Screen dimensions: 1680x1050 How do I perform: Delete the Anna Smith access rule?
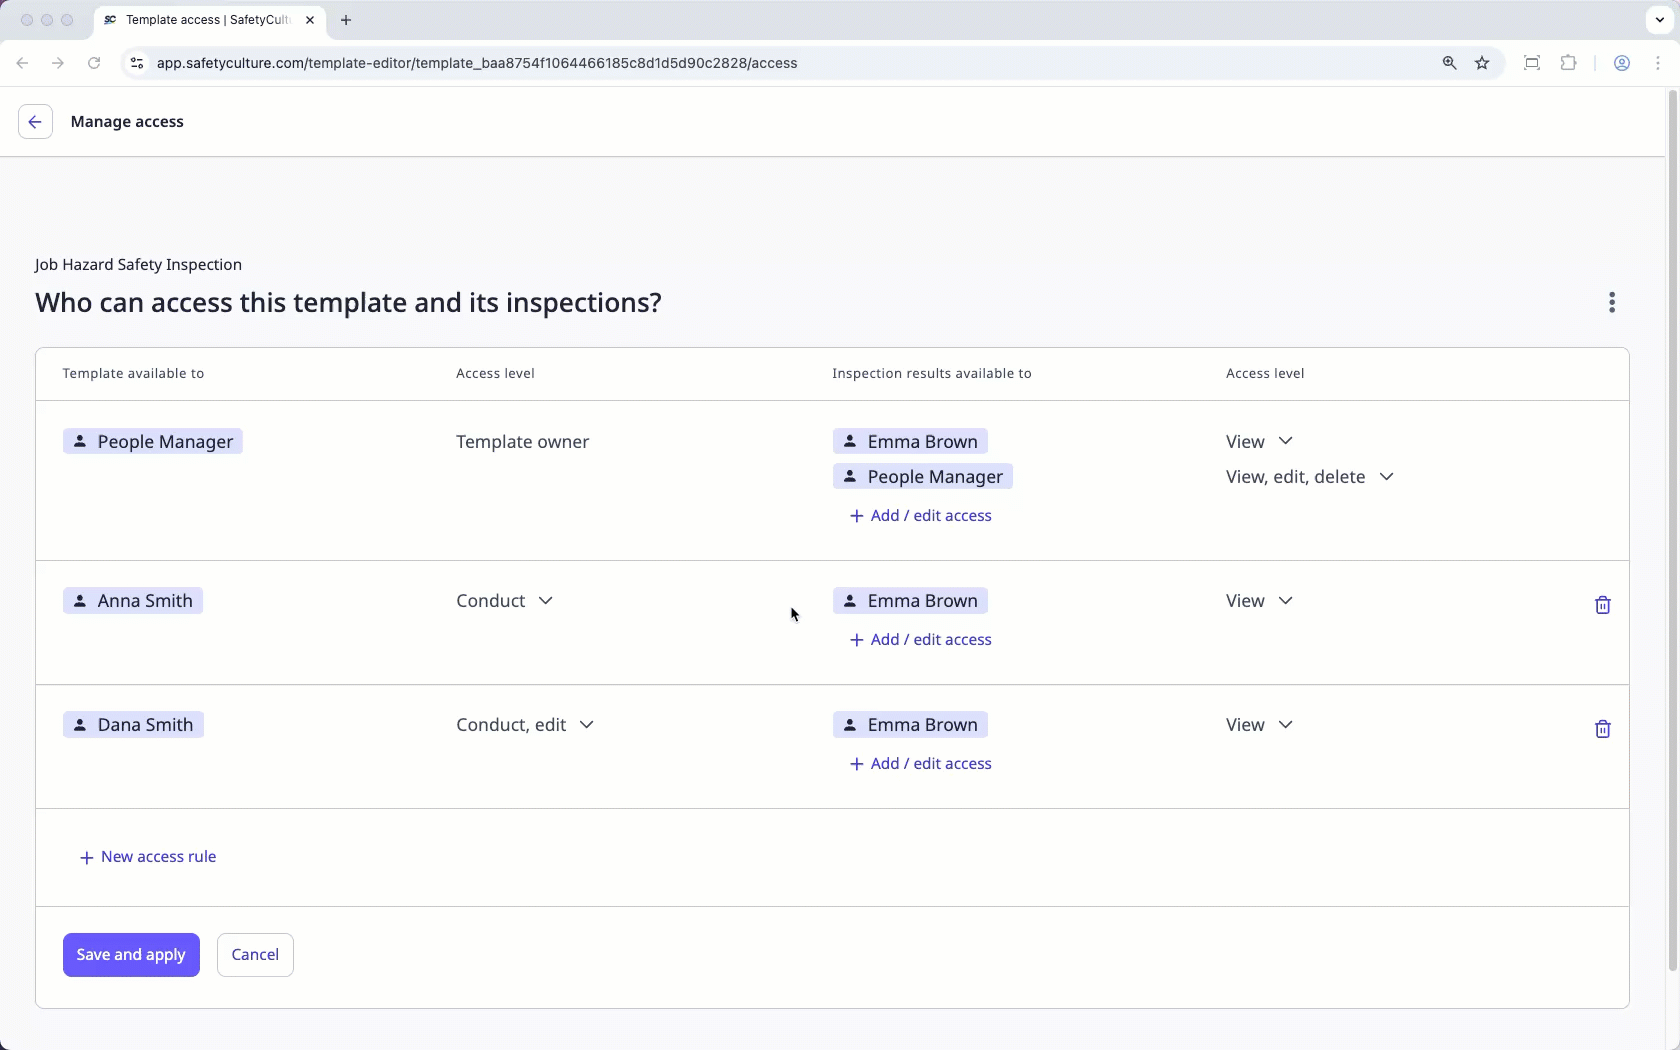[x=1602, y=605]
